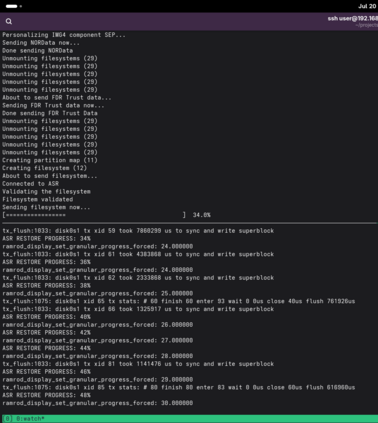
Task: Click ramrod granular progress 28.000000 line
Action: click(98, 356)
